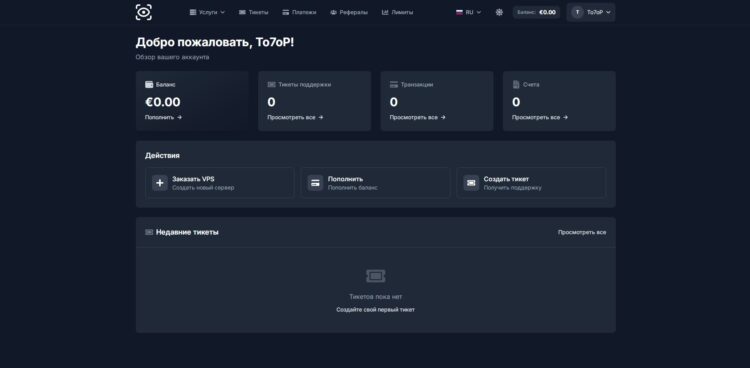Click the Обзор вашего аккаунта subtitle

point(172,57)
